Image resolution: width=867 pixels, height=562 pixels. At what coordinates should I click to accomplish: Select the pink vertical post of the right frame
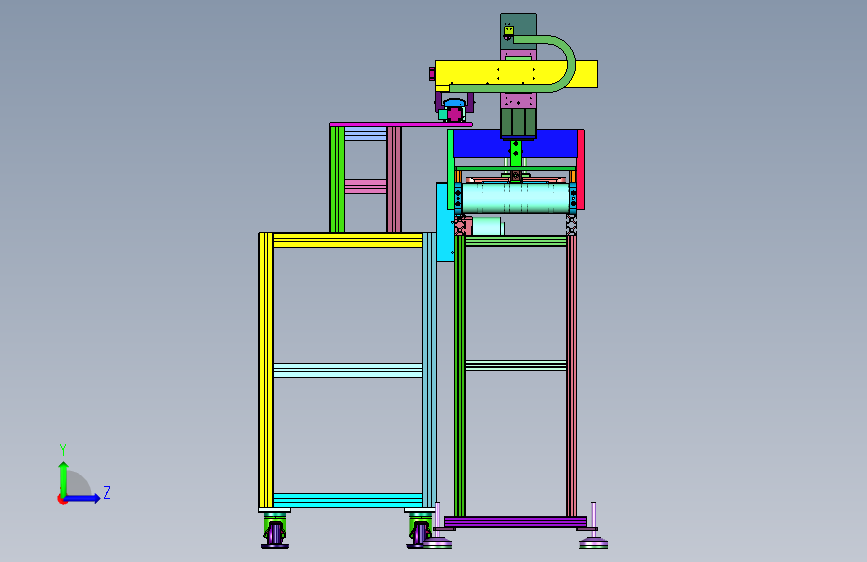coord(572,376)
